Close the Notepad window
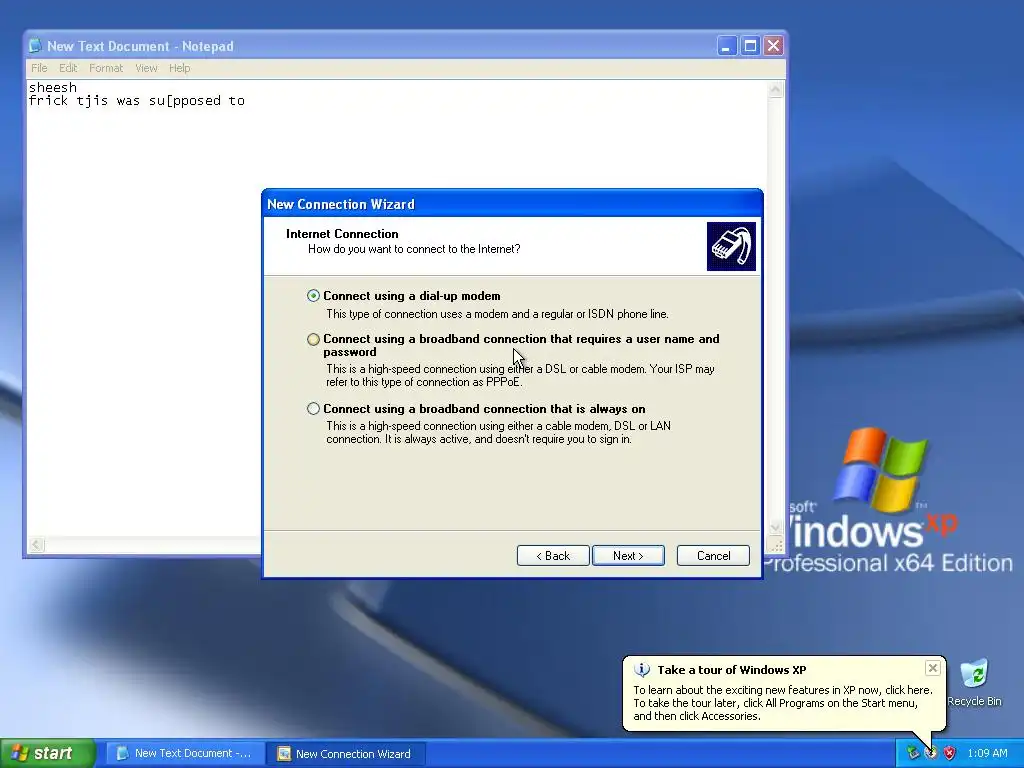 pos(773,46)
